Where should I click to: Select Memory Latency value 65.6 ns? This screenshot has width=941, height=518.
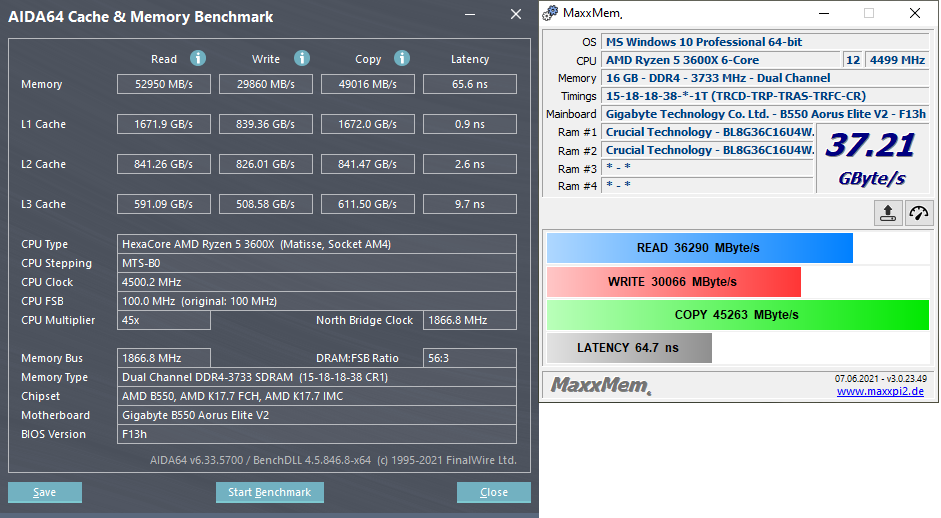tap(470, 84)
